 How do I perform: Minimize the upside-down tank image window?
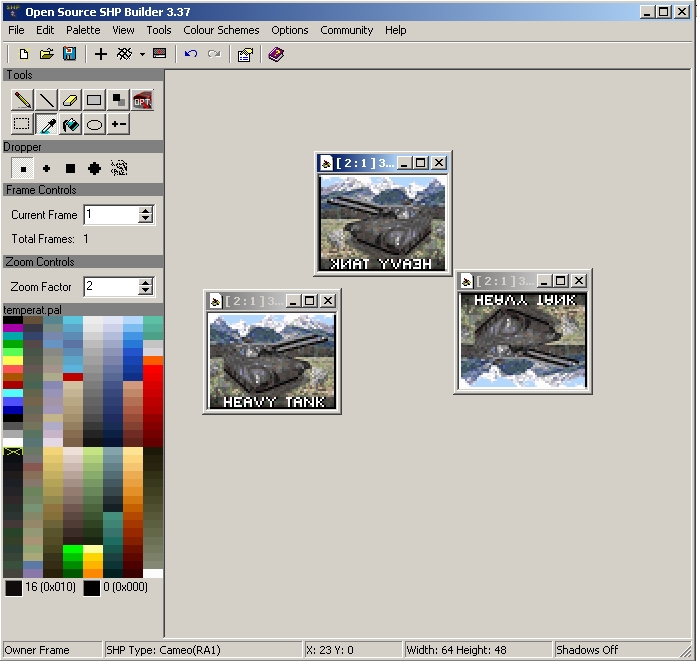click(544, 281)
